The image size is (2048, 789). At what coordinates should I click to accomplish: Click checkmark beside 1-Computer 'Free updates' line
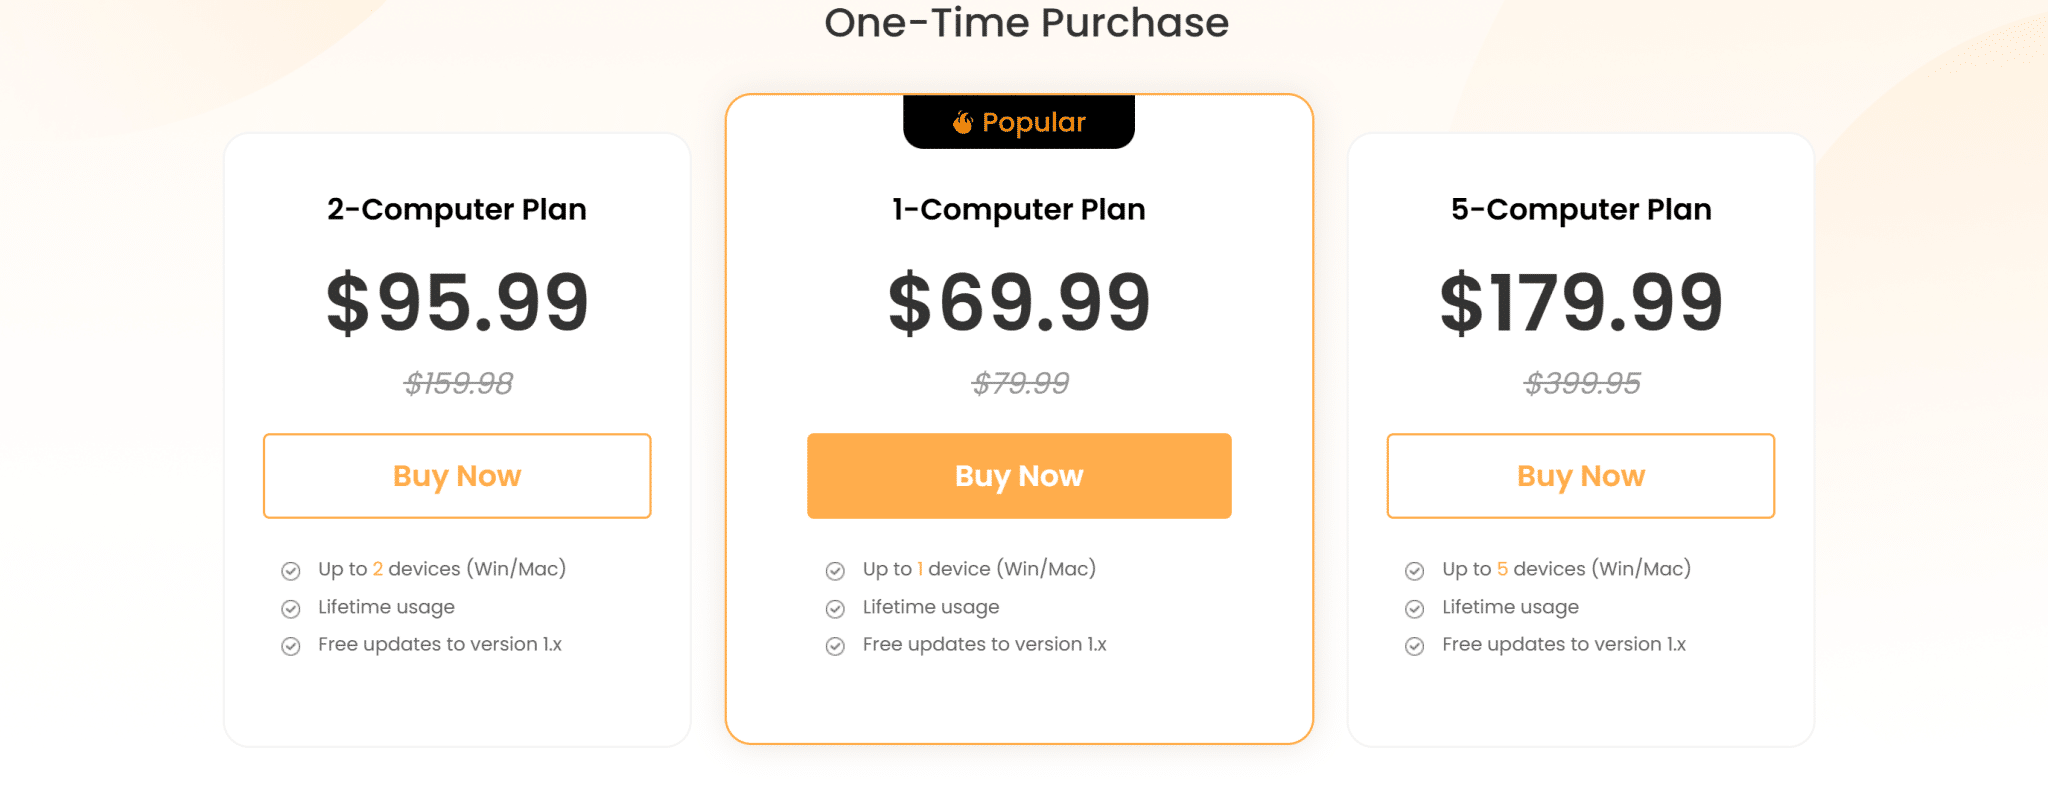click(x=835, y=646)
